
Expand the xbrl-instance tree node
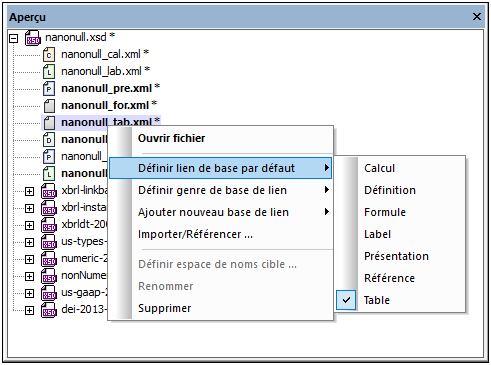(30, 208)
